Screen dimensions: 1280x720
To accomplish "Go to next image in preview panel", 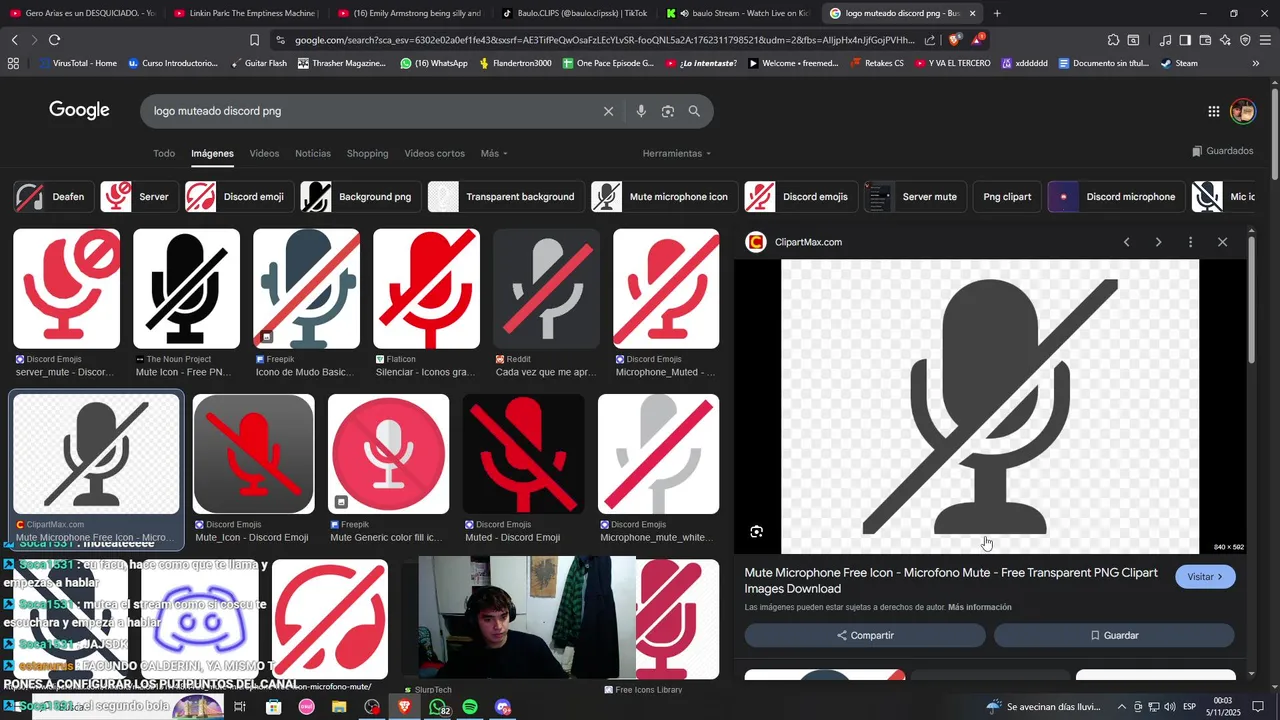I will tap(1158, 242).
